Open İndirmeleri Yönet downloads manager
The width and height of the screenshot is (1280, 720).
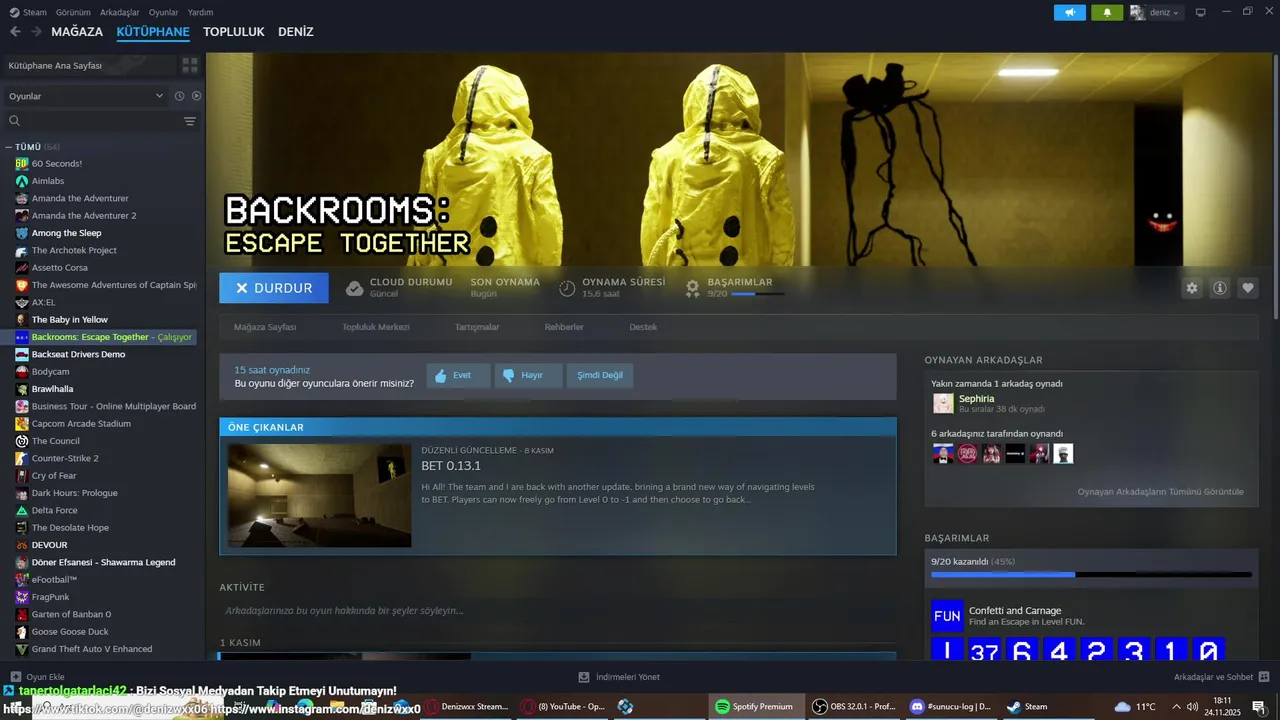point(619,677)
